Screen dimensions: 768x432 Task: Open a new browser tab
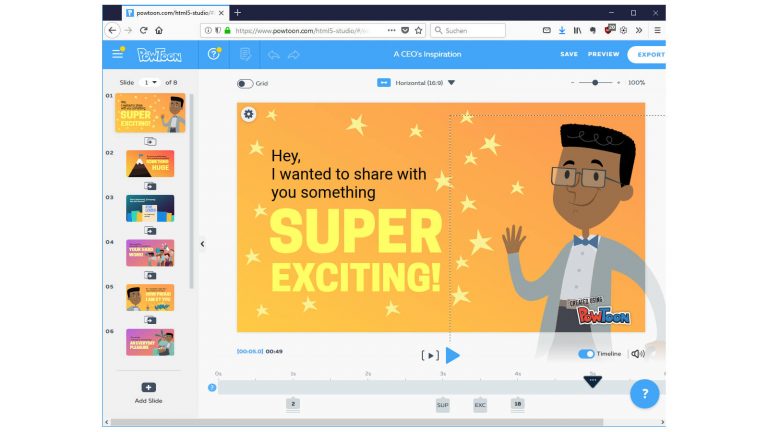tap(237, 12)
